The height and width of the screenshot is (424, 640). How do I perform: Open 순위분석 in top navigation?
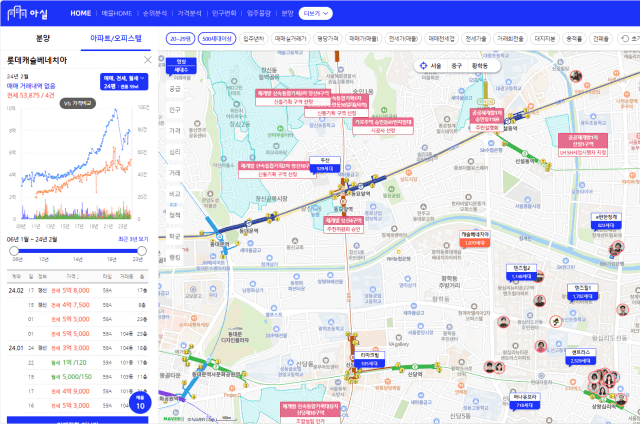(x=155, y=13)
